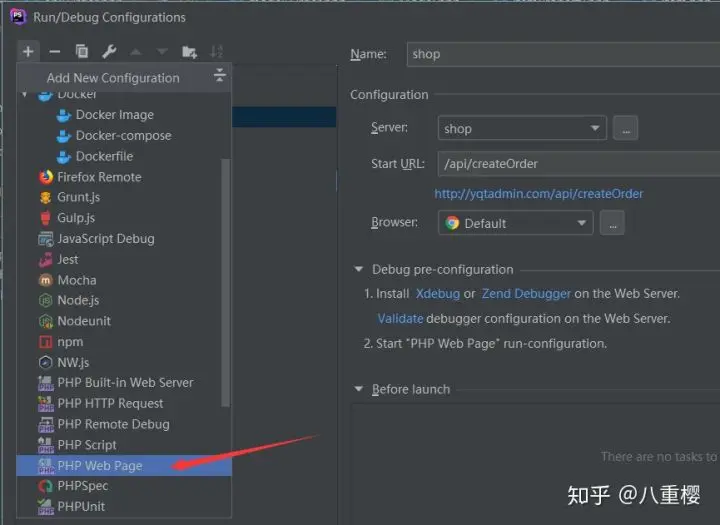Screen dimensions: 720x525
Task: Open the Browser dropdown showing Default
Action: pos(515,223)
